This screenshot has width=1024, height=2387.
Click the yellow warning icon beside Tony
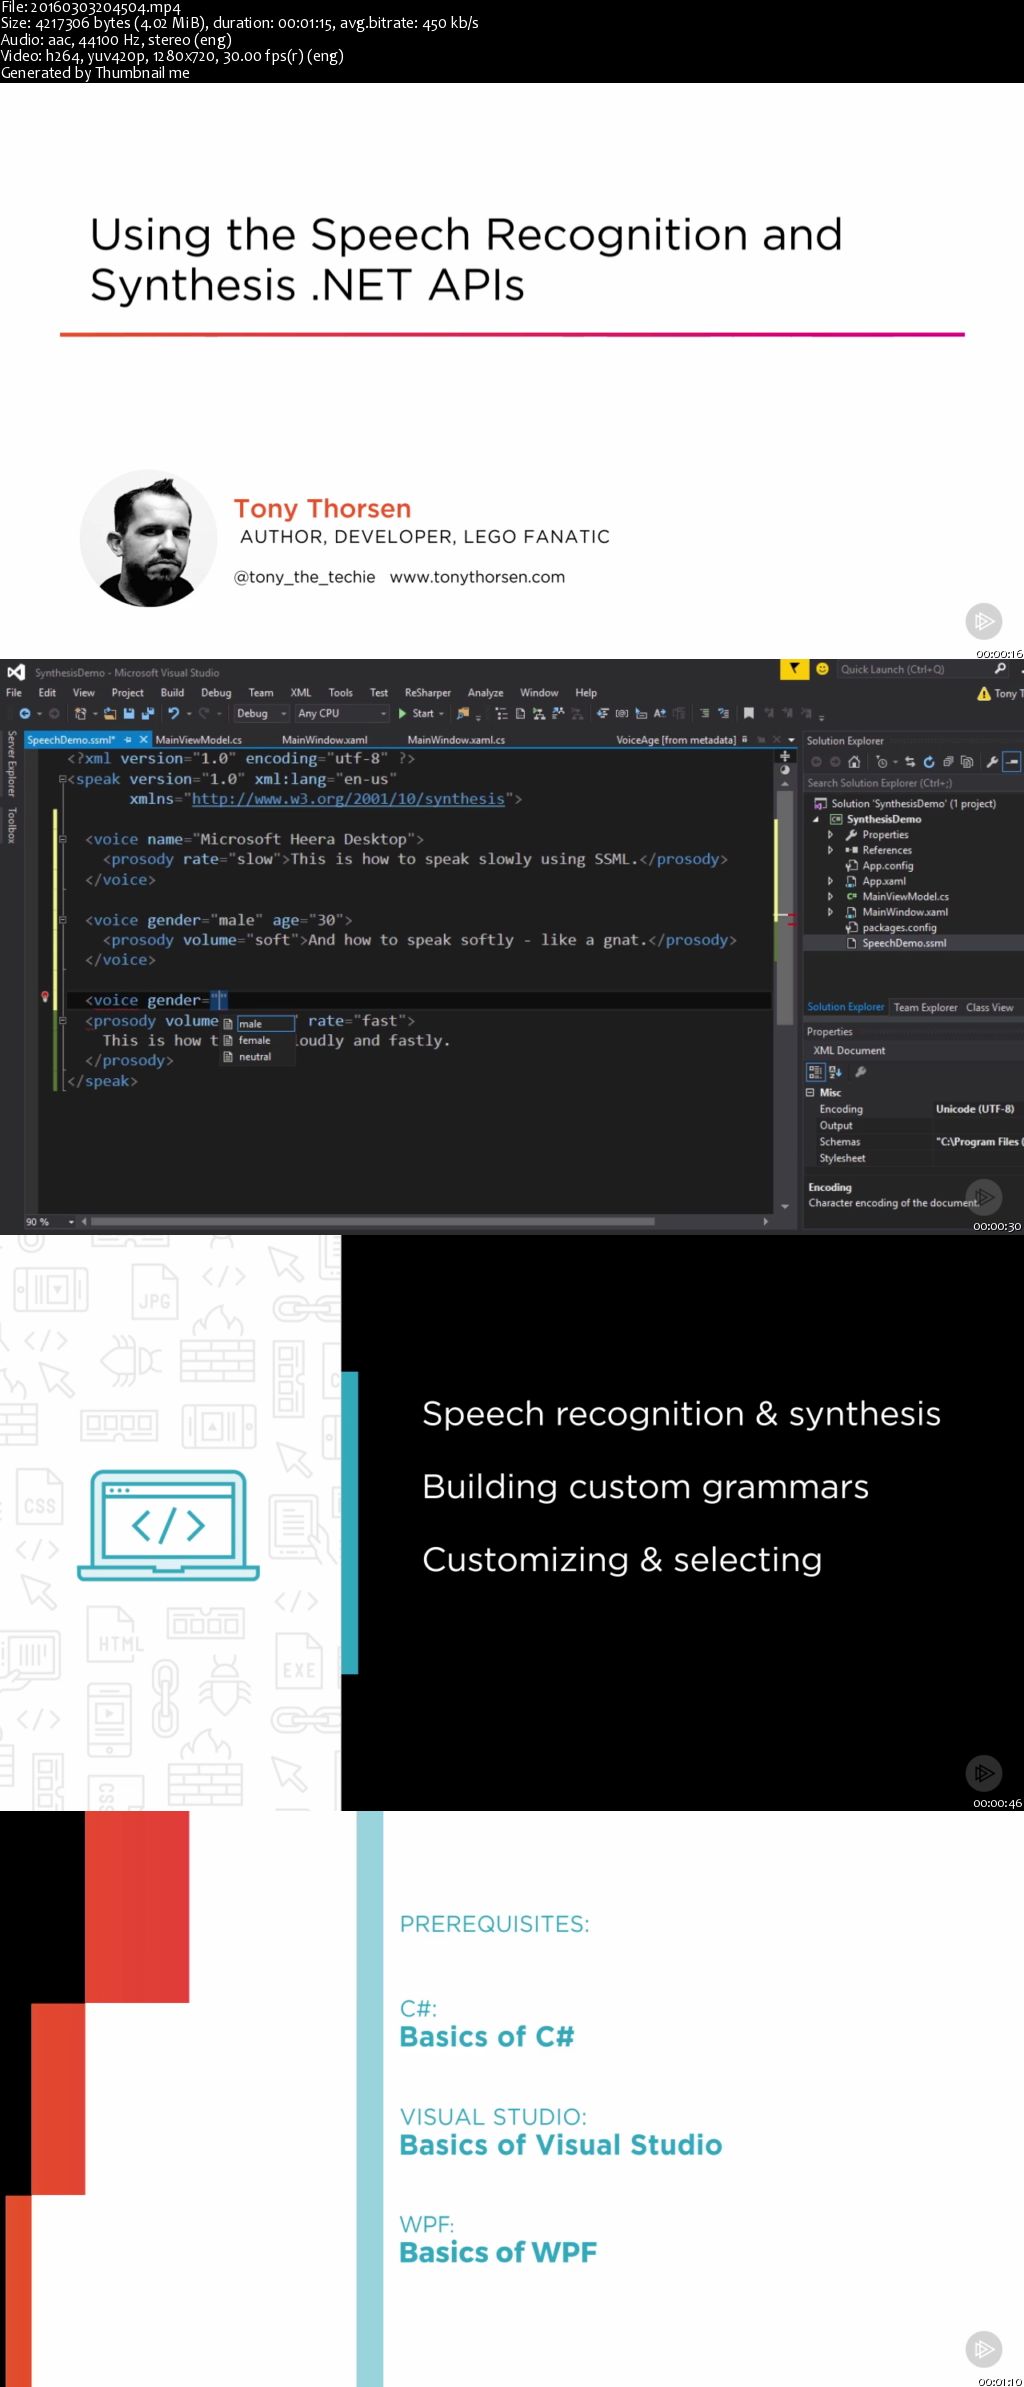(x=984, y=693)
